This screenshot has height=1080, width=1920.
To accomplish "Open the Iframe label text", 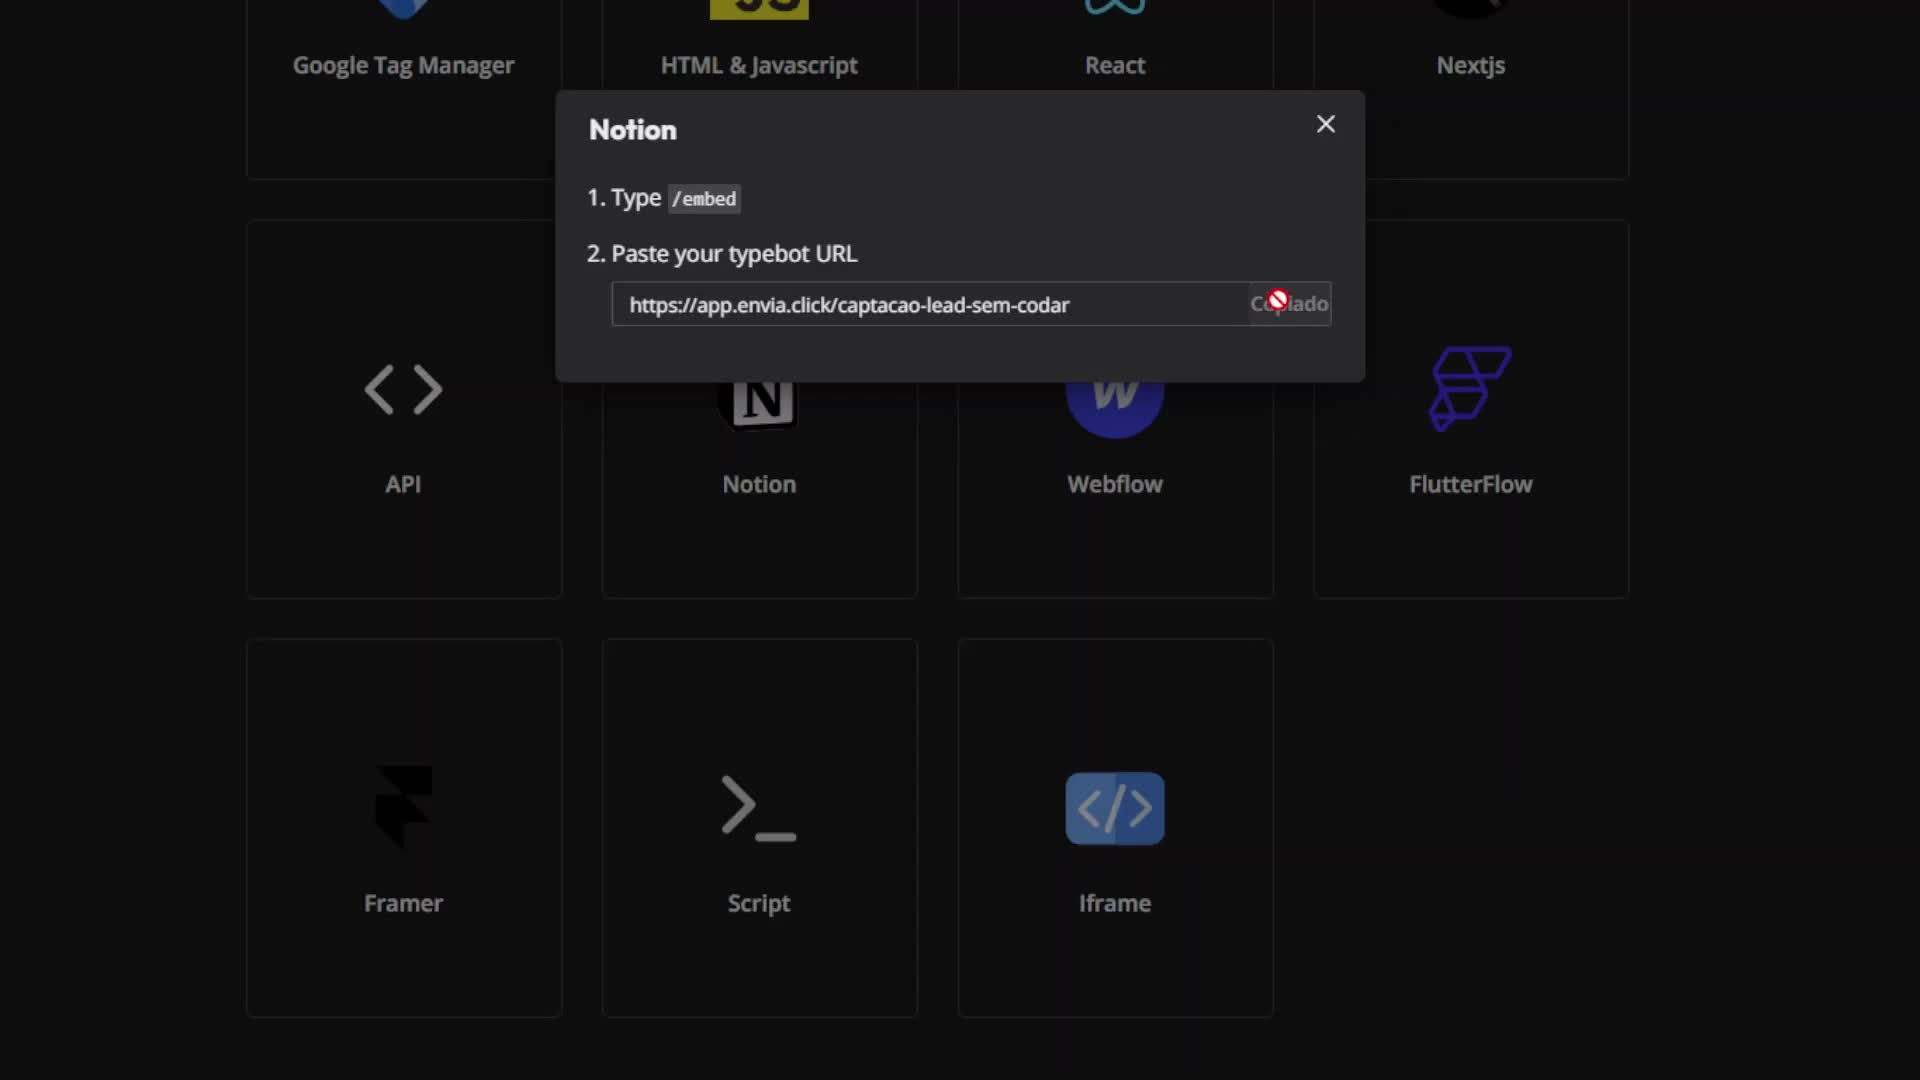I will (1114, 904).
